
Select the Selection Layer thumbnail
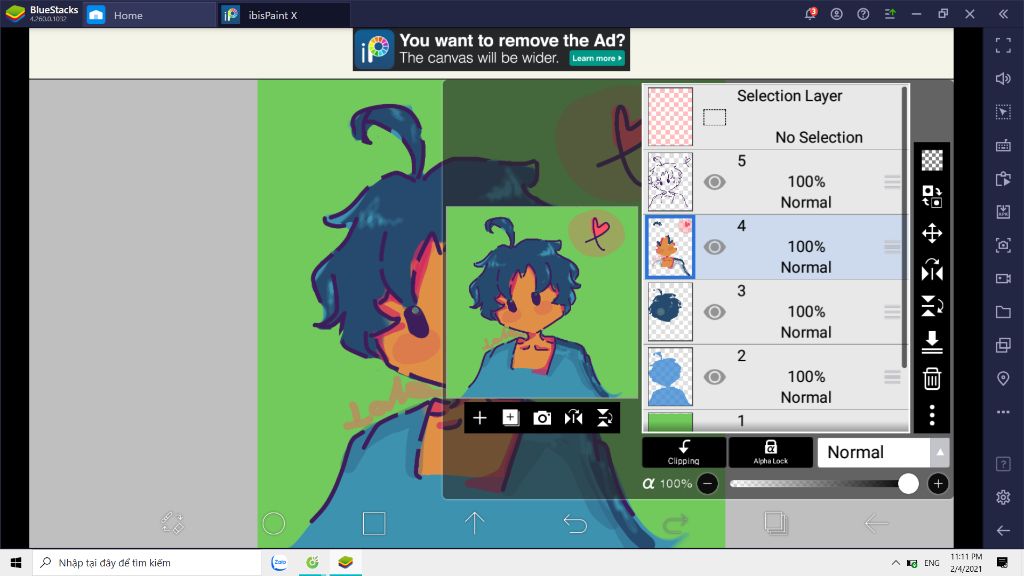coord(670,117)
